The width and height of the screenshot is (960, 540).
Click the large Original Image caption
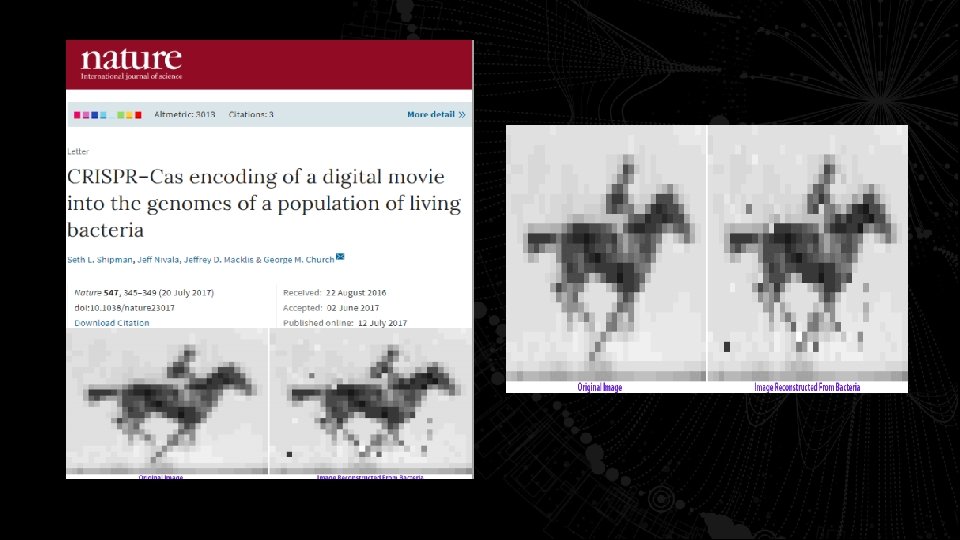coord(600,388)
